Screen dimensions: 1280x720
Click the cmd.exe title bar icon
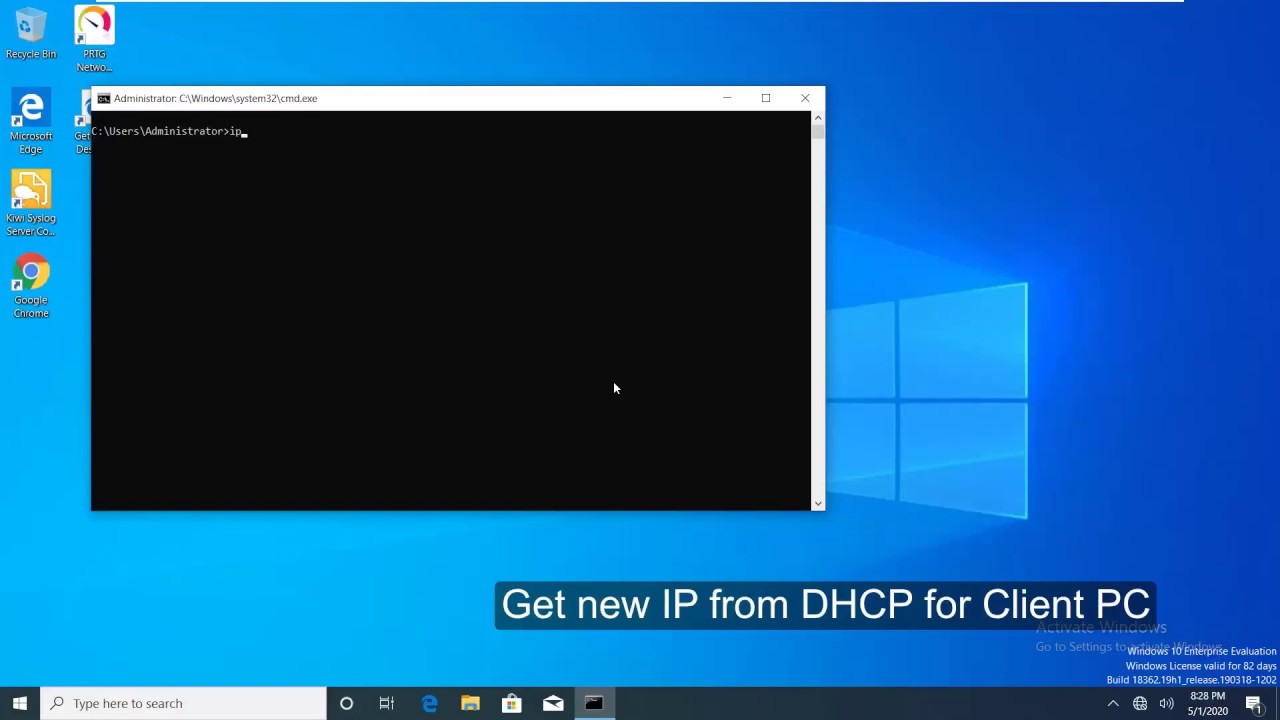coord(103,98)
